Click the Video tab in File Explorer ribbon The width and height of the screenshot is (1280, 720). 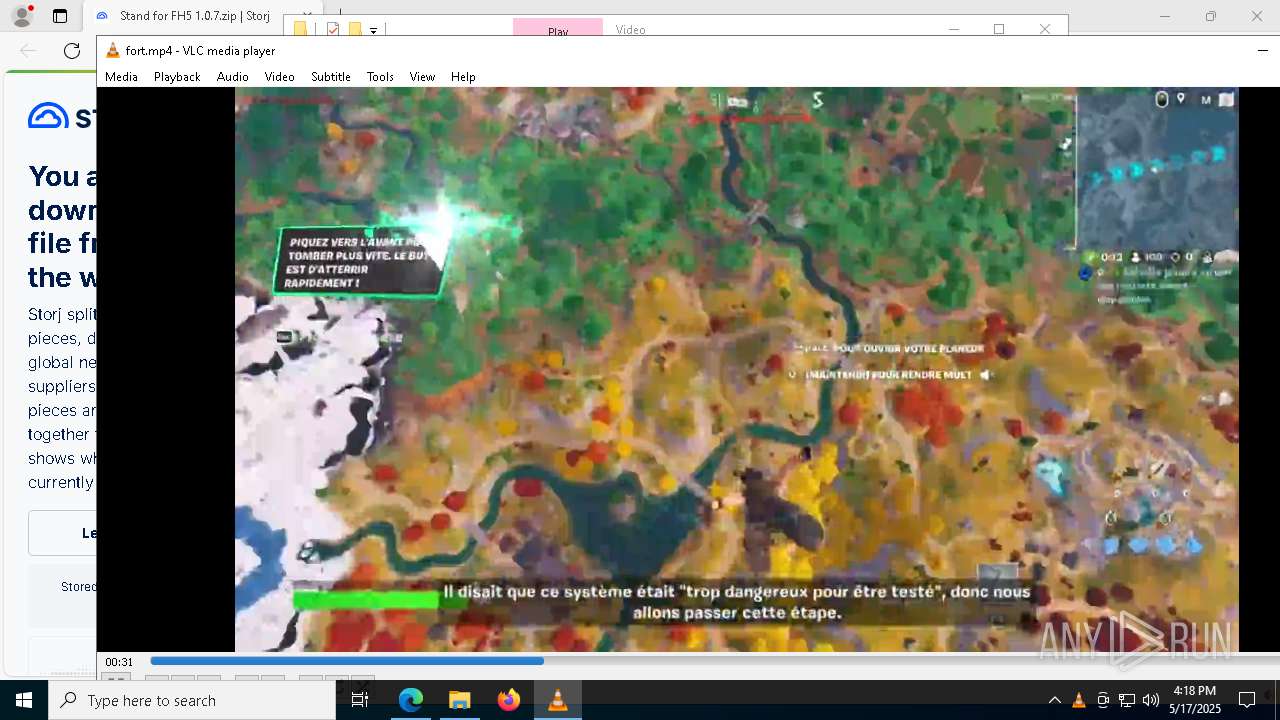pyautogui.click(x=631, y=29)
